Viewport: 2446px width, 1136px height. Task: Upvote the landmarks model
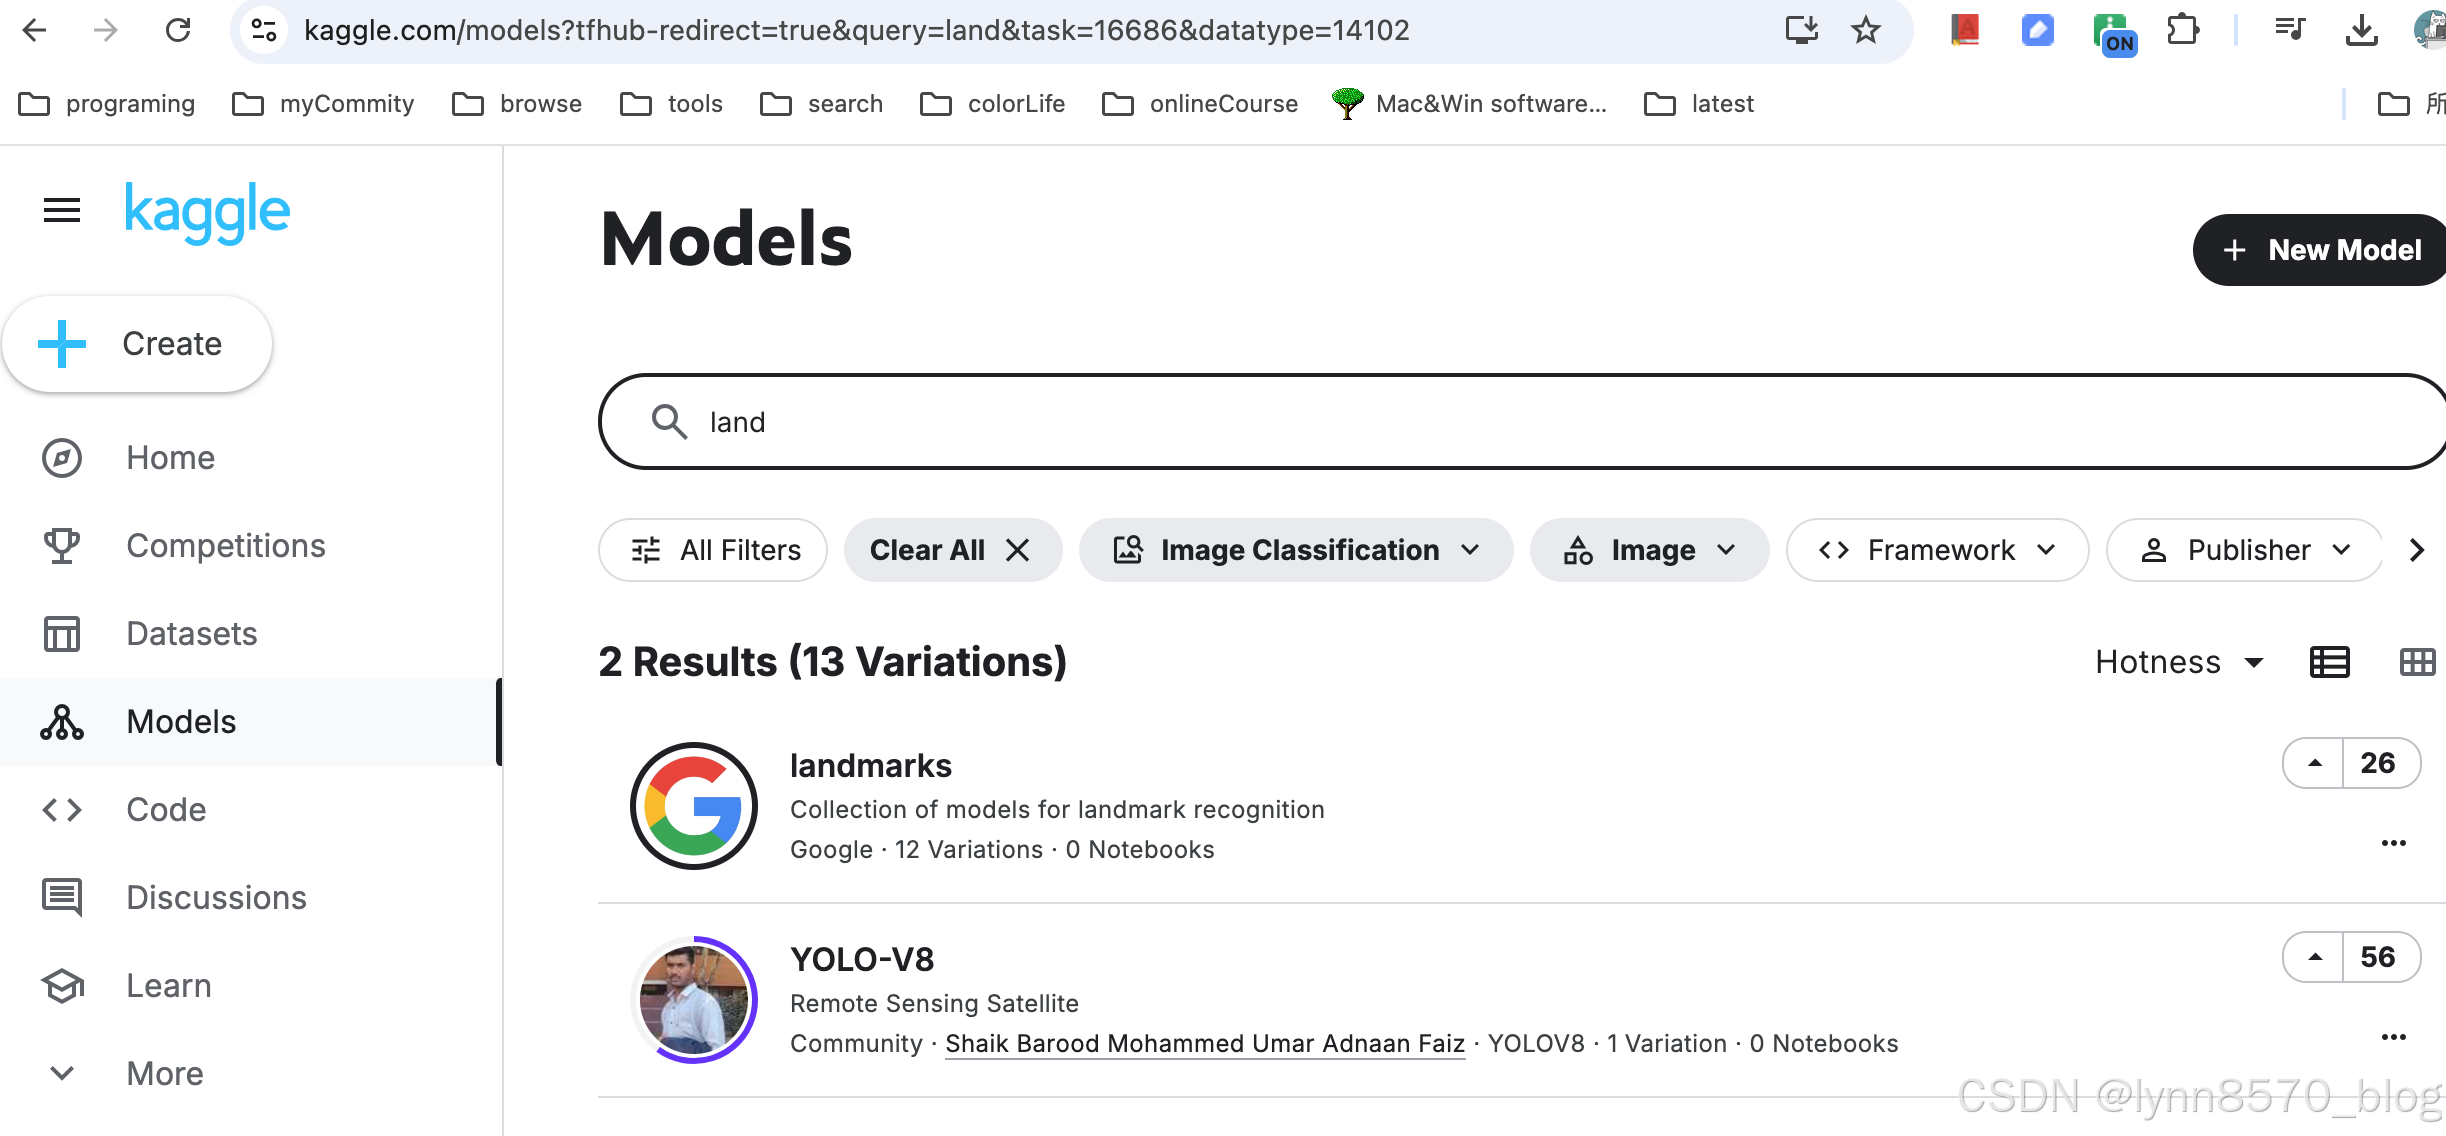[x=2314, y=763]
